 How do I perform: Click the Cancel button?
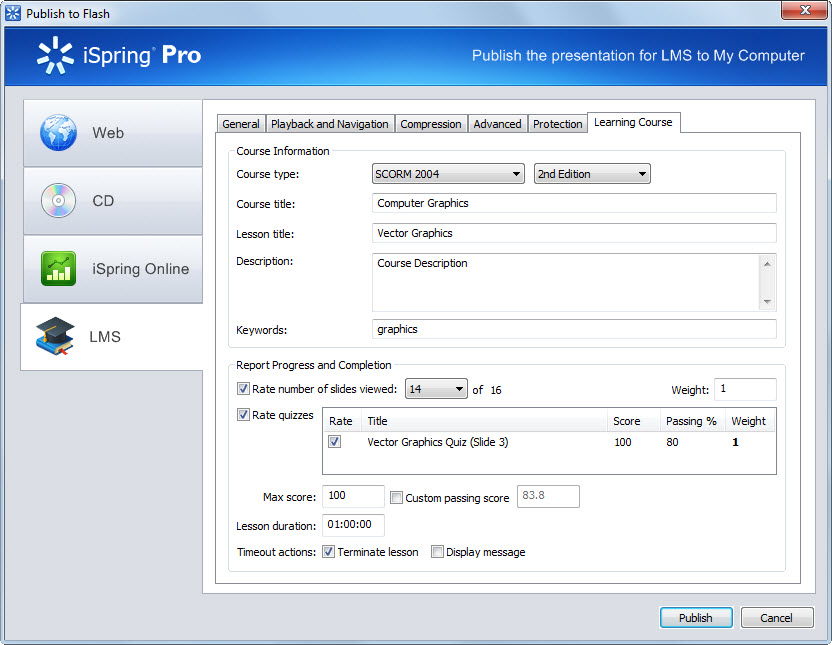point(776,618)
